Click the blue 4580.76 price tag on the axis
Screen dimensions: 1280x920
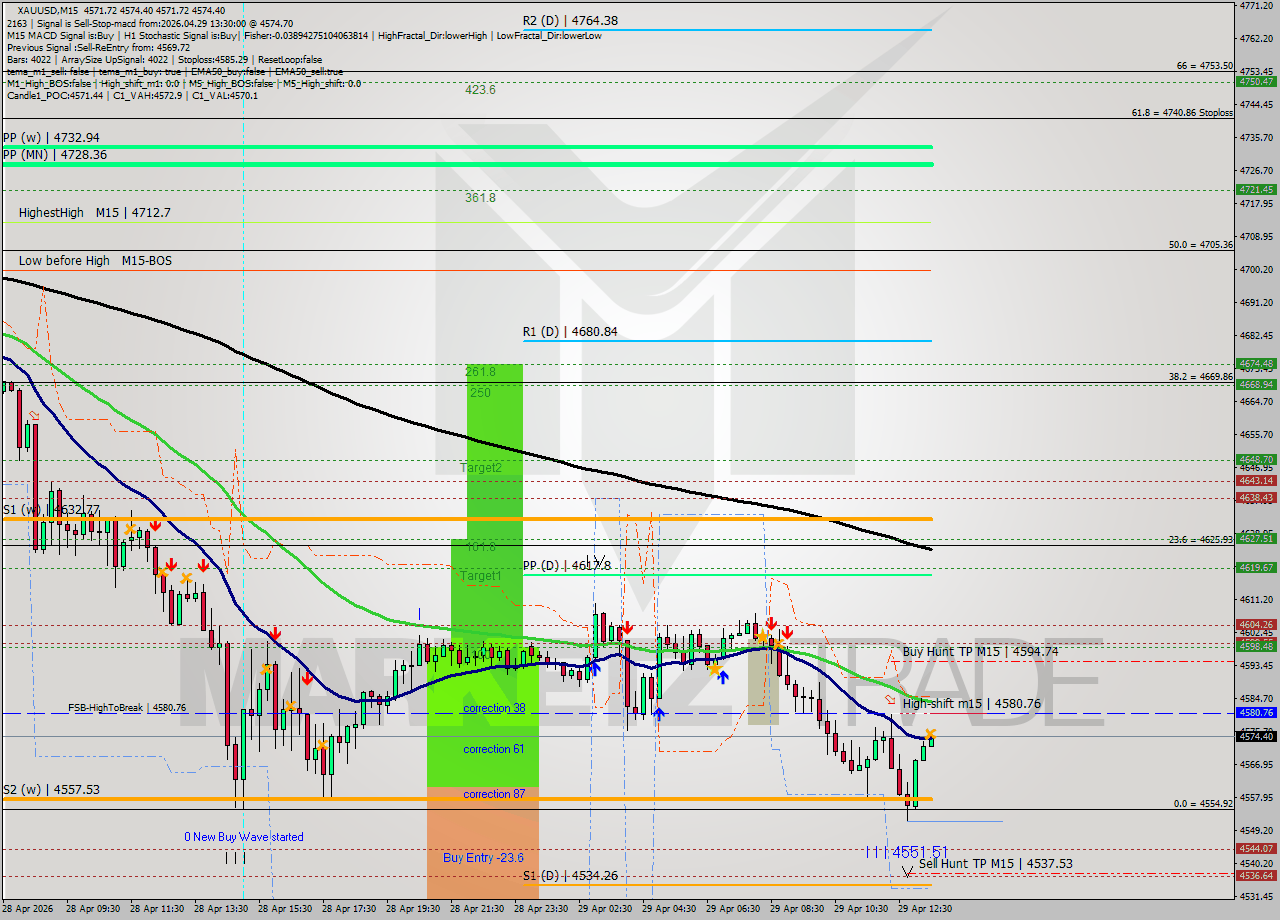click(x=1257, y=713)
